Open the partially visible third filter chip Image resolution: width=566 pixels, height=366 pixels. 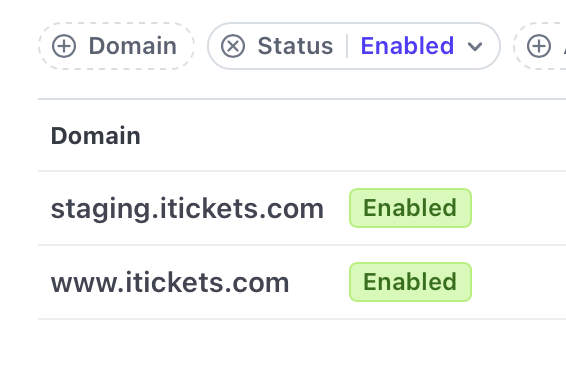[x=540, y=46]
